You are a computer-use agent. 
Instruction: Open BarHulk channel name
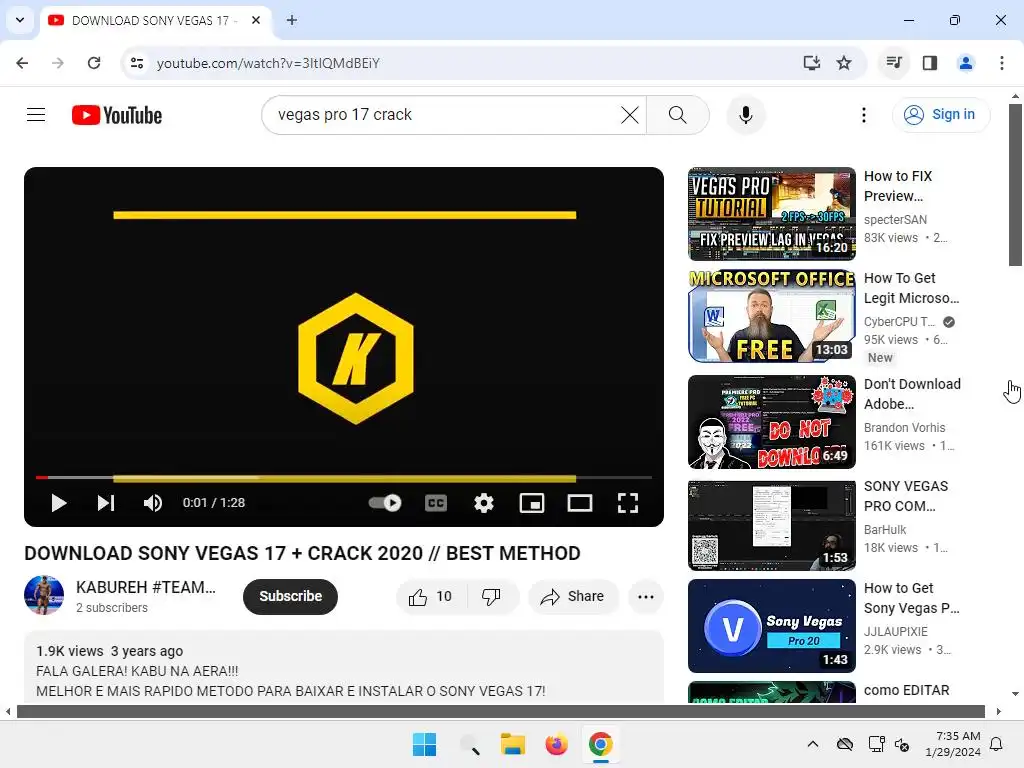[885, 530]
